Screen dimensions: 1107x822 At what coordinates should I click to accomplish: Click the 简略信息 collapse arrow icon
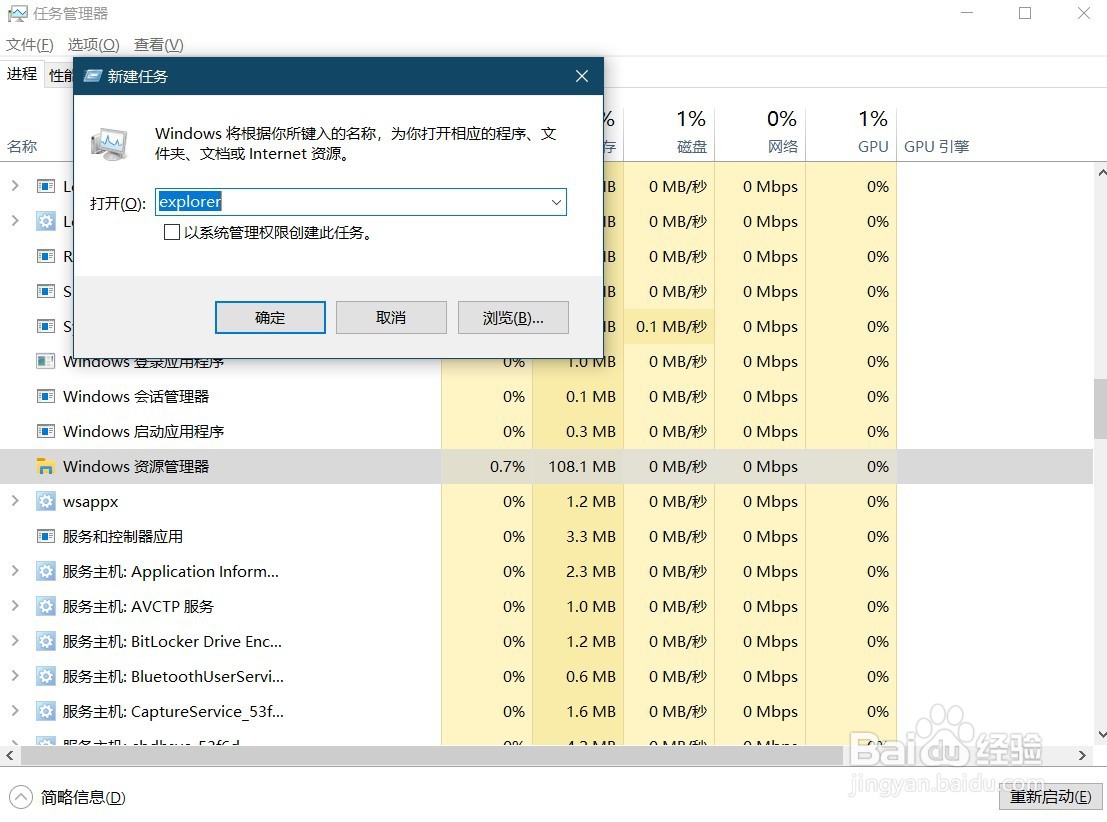pos(20,797)
